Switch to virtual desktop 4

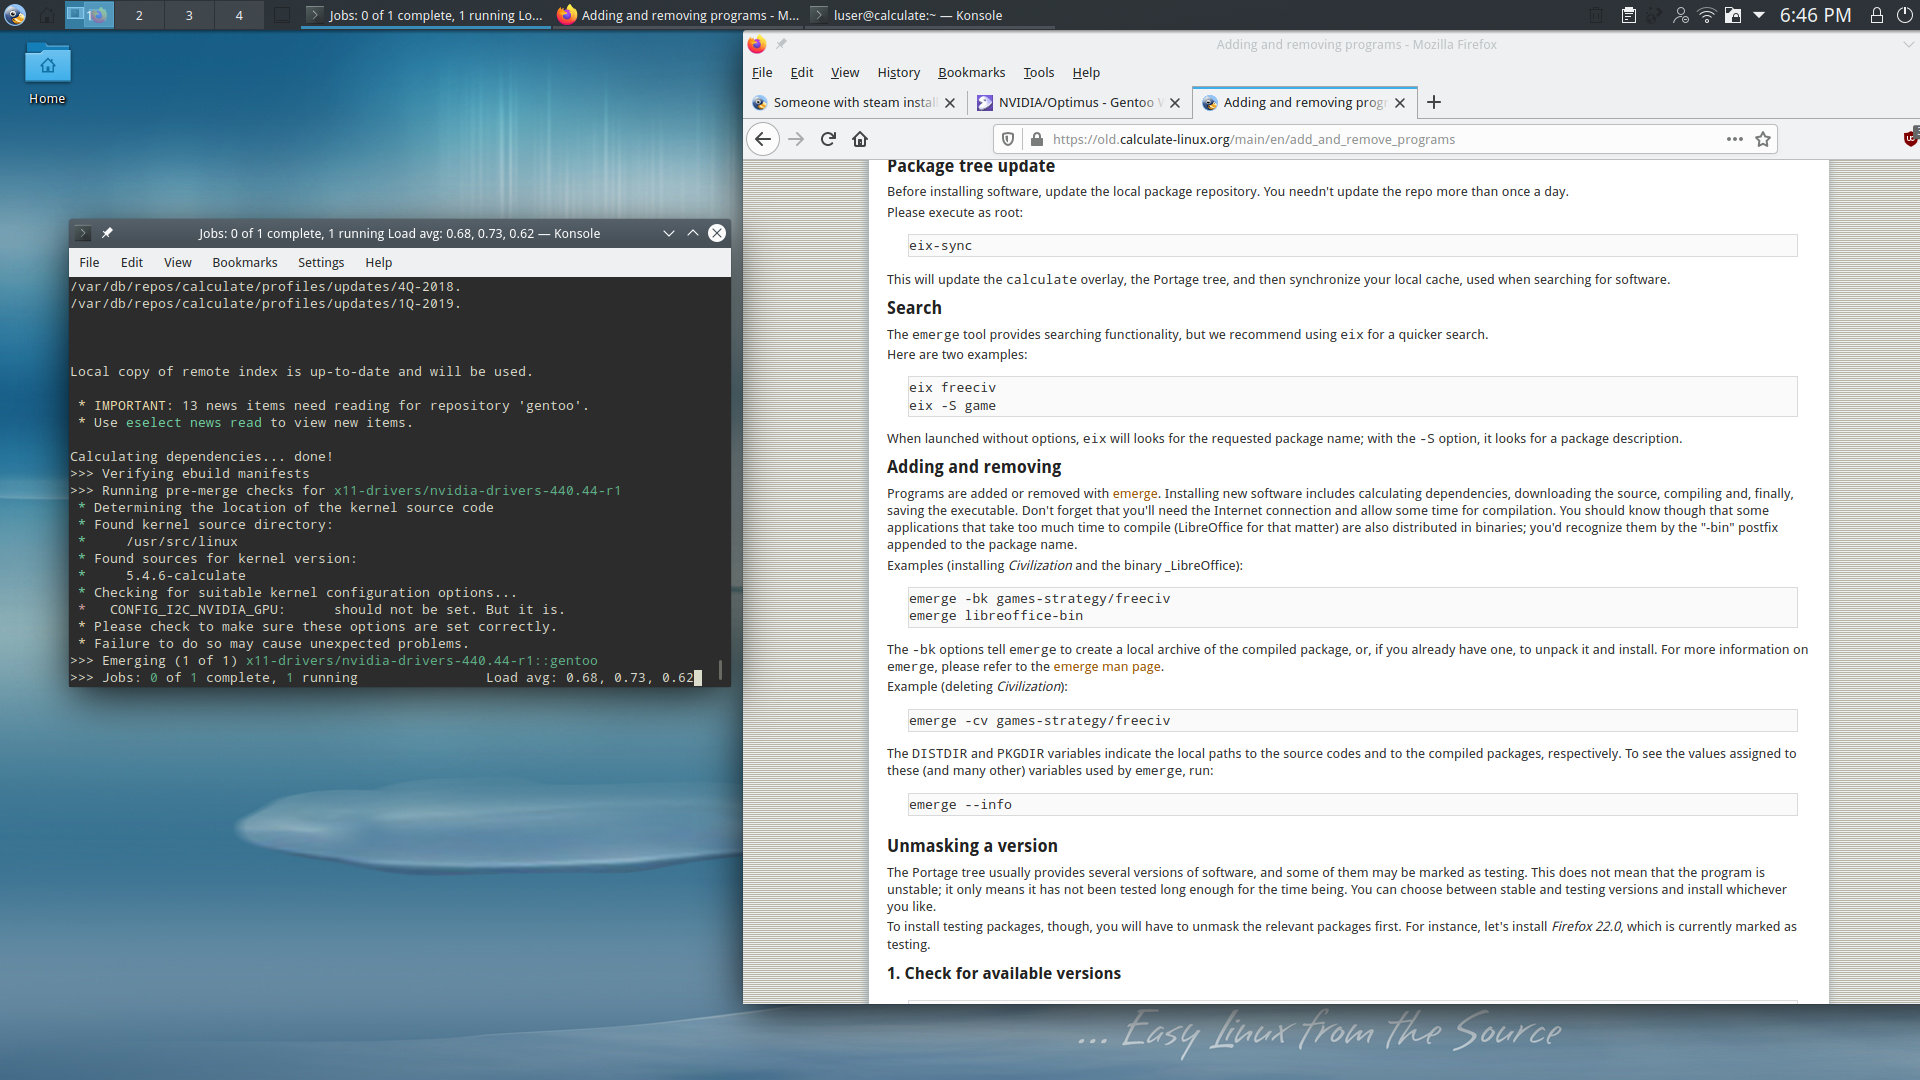(x=239, y=15)
